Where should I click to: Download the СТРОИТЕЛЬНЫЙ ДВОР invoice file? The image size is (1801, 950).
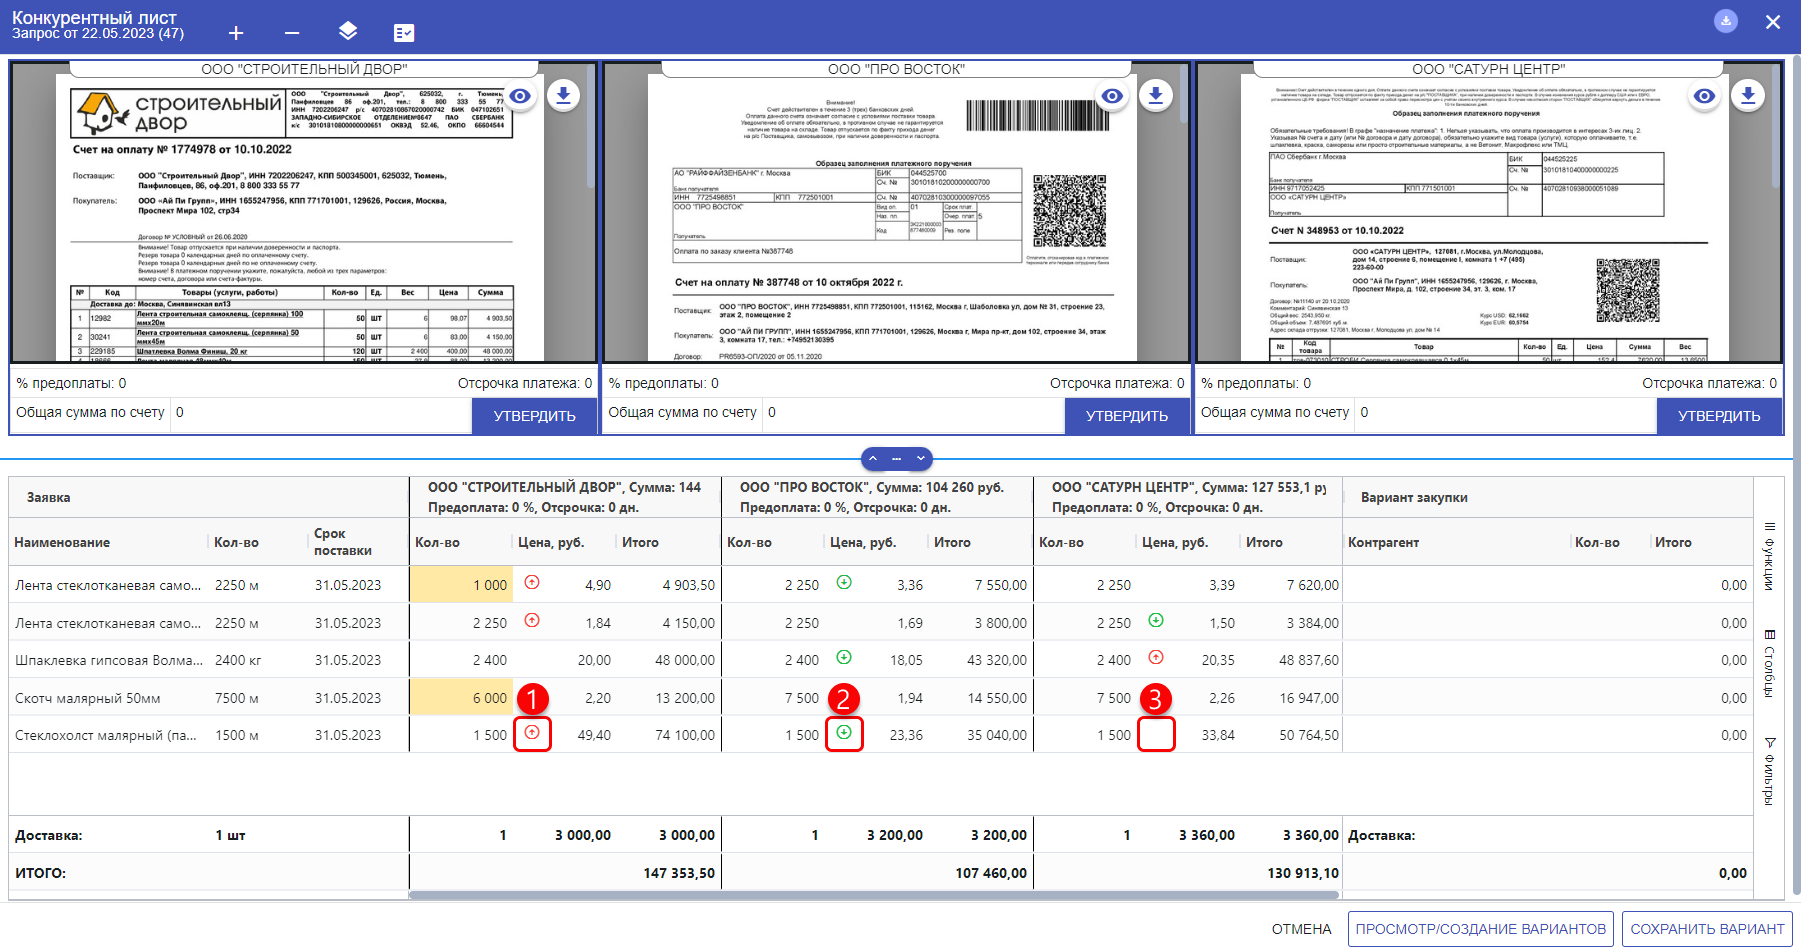(564, 95)
